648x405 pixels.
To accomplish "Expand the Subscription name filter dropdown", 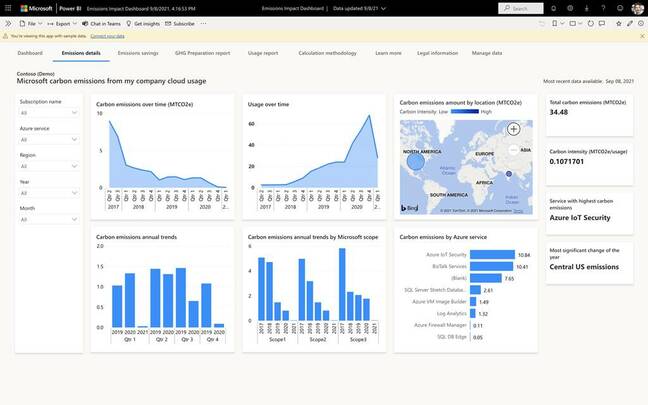I will pos(48,113).
